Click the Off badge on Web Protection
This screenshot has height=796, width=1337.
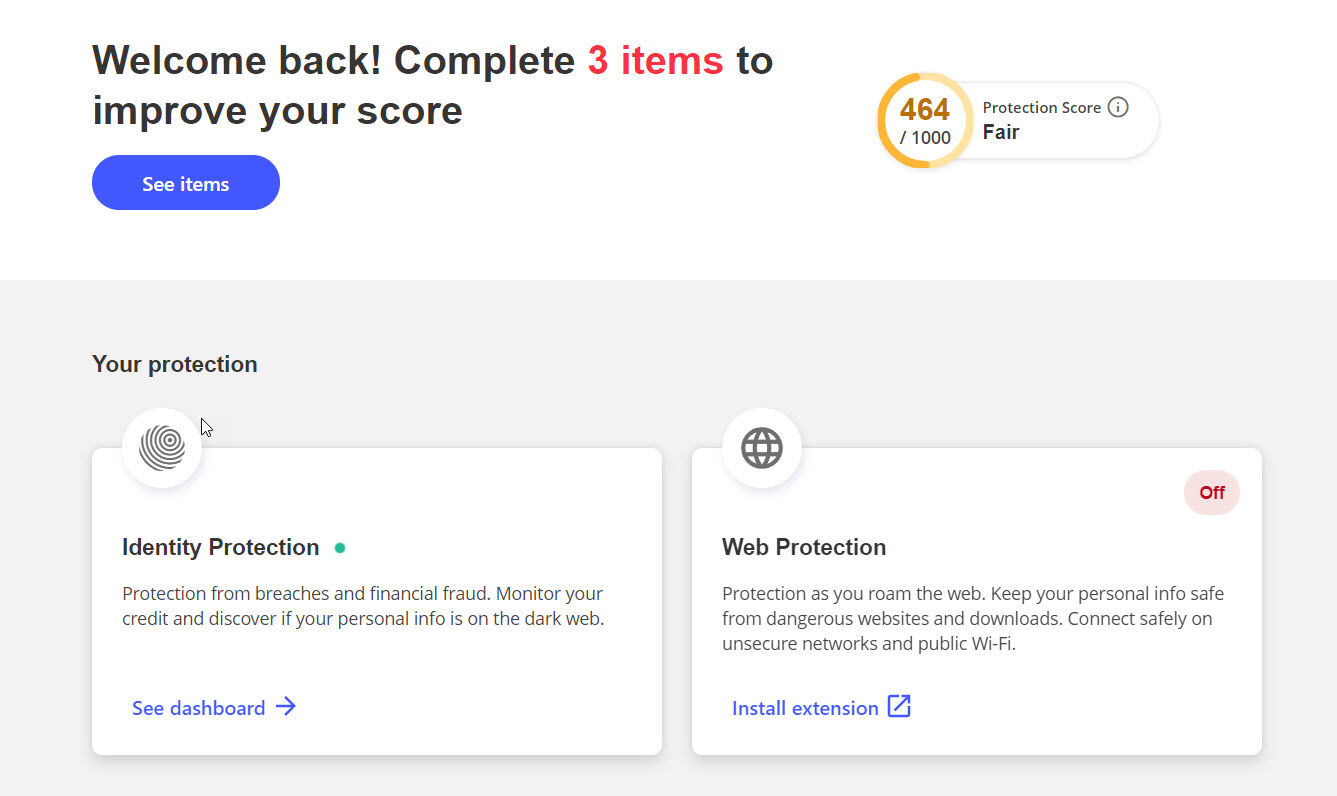coord(1212,493)
